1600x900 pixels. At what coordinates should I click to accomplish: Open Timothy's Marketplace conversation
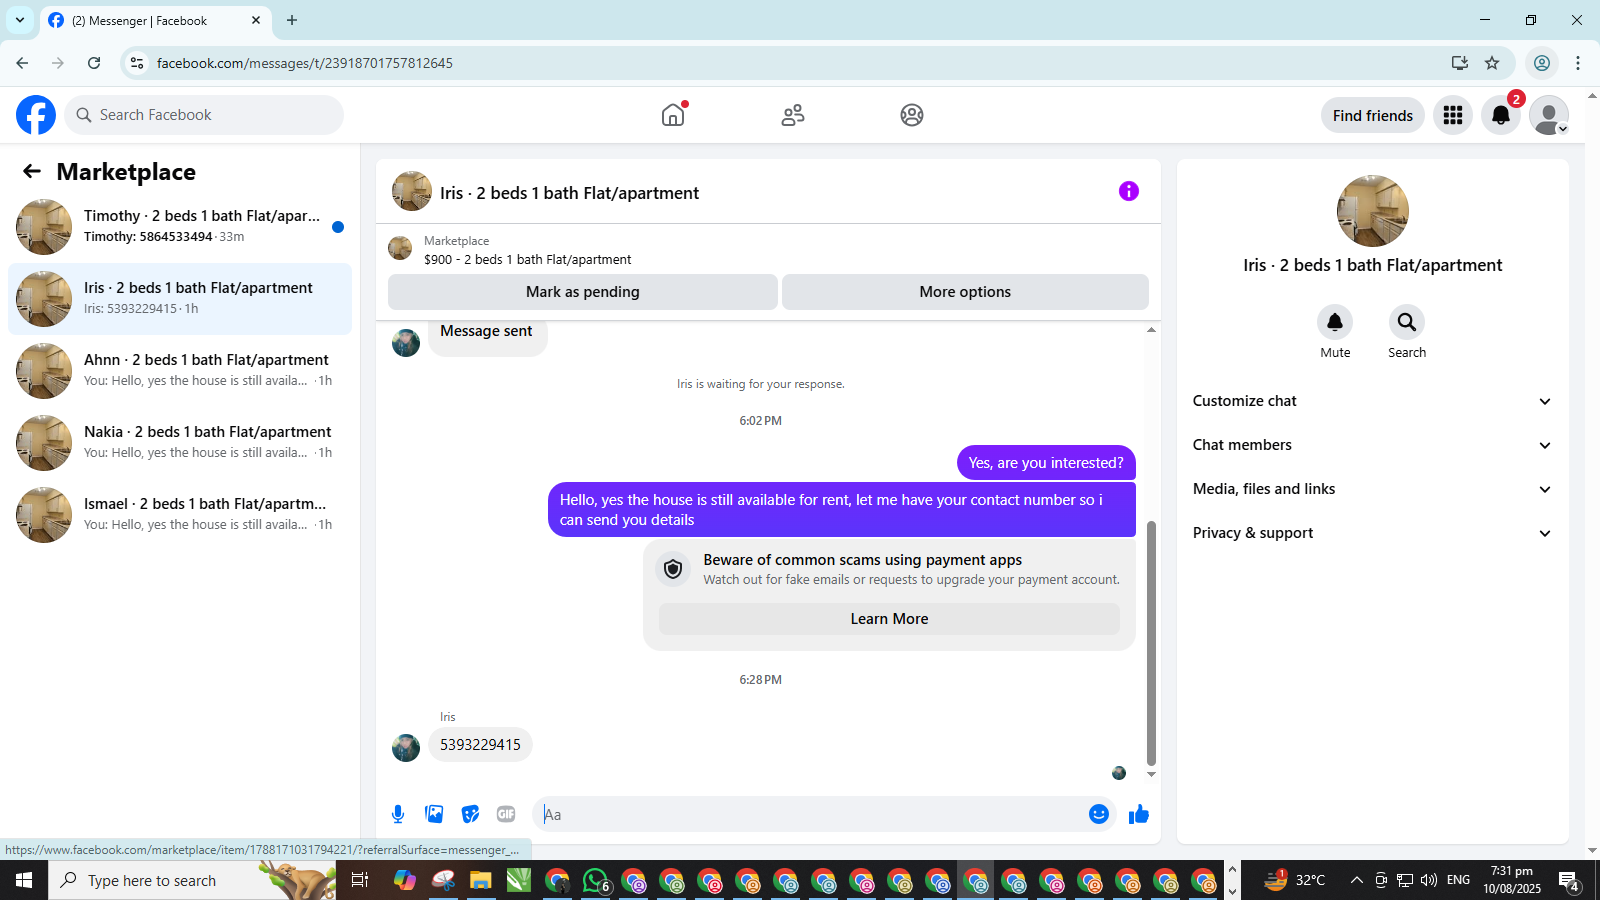pyautogui.click(x=180, y=227)
